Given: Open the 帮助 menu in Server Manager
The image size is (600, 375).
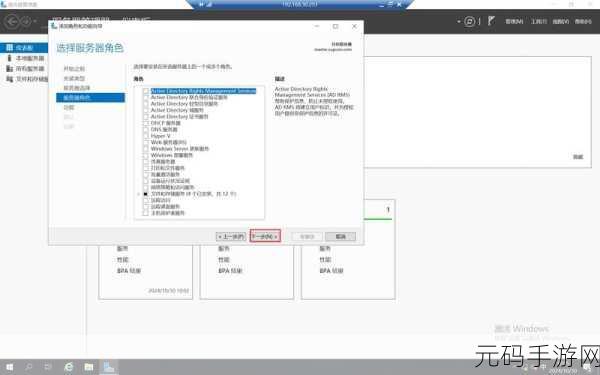Looking at the screenshot, I should click(583, 22).
